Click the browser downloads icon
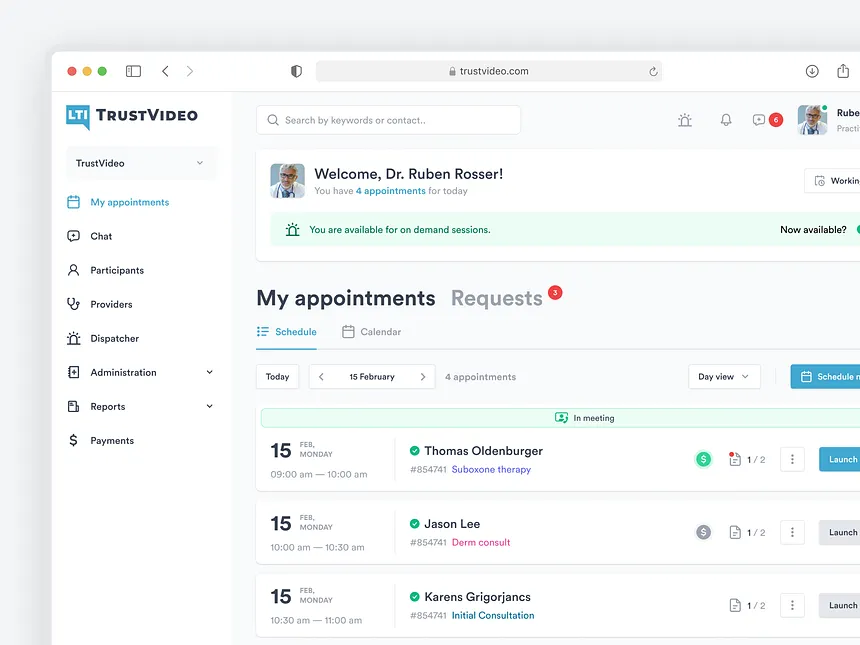 click(x=812, y=72)
